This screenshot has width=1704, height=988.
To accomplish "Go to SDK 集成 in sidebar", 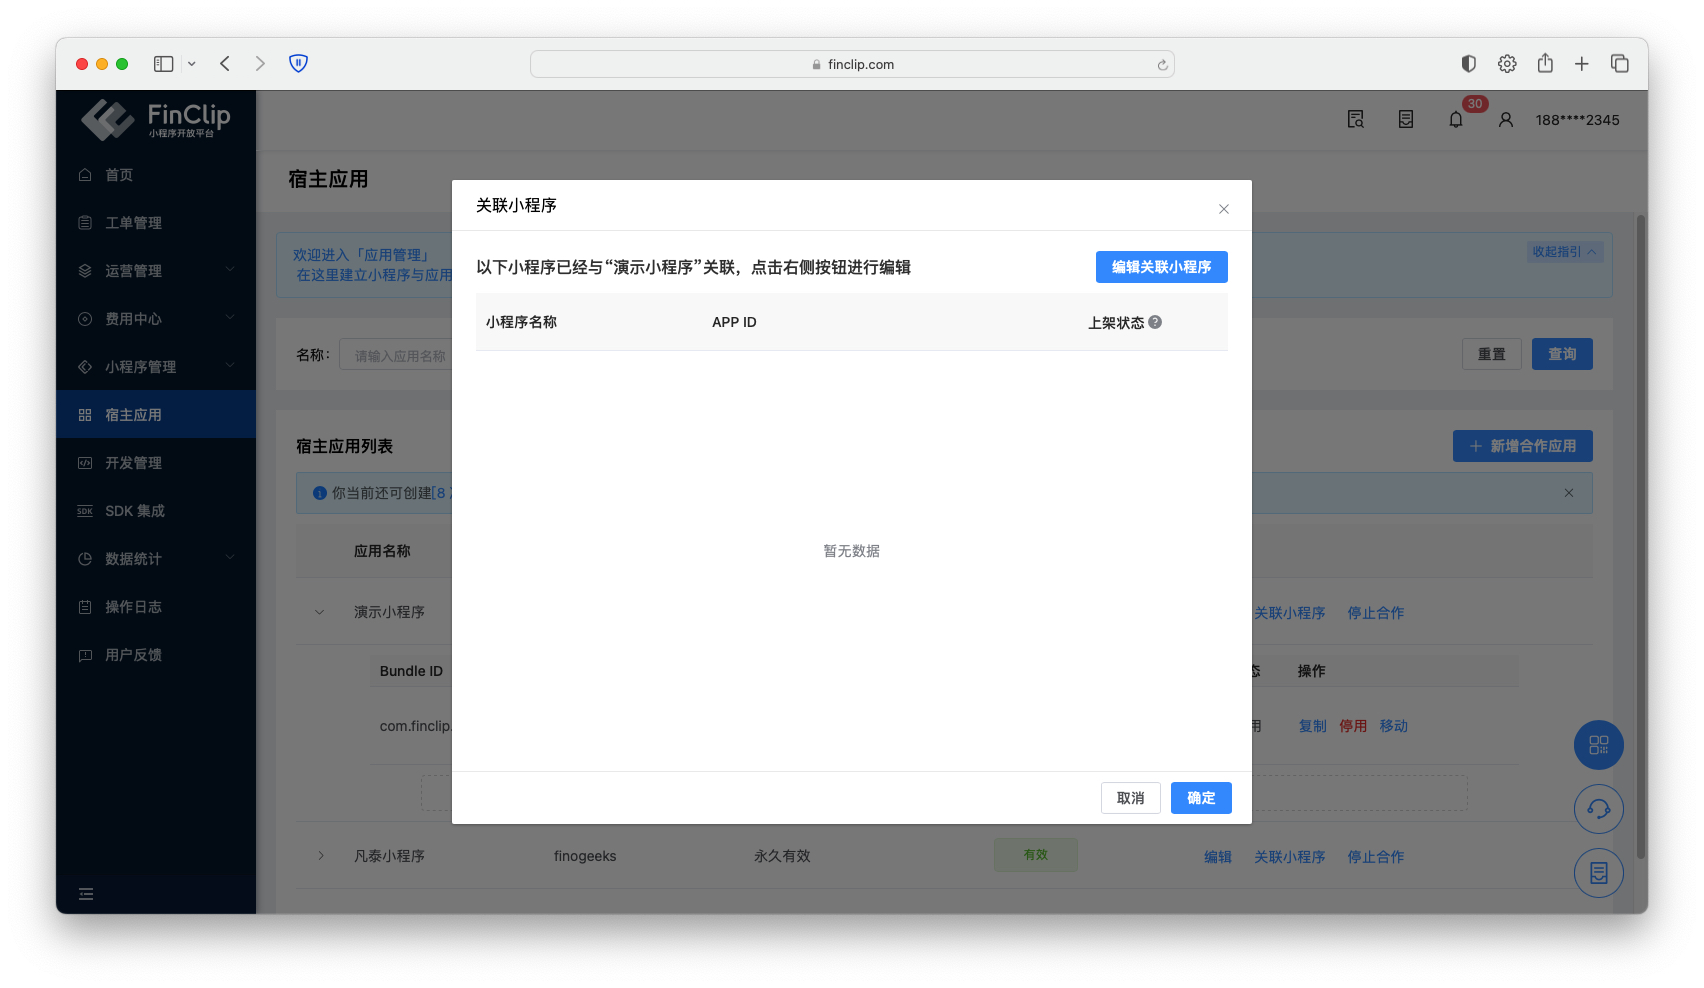I will tap(135, 511).
